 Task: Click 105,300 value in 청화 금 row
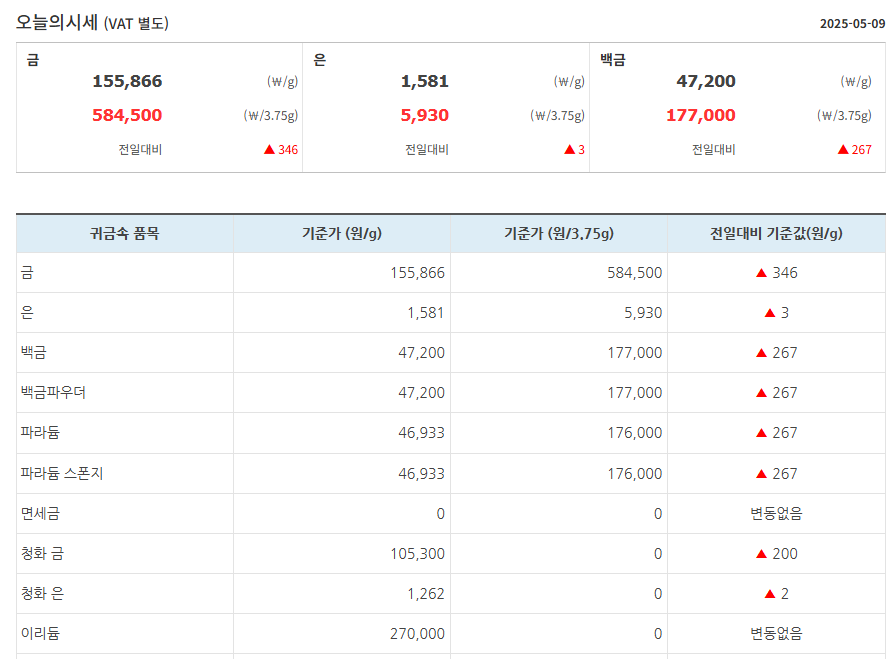[x=417, y=554]
